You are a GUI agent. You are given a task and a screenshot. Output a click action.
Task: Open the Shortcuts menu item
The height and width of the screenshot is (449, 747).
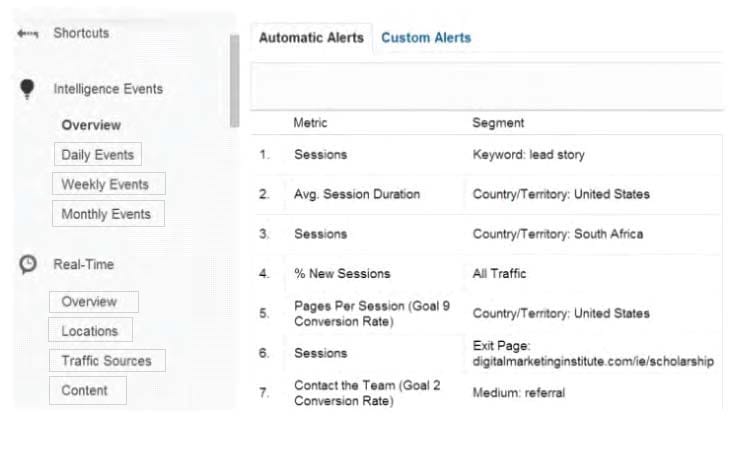81,33
